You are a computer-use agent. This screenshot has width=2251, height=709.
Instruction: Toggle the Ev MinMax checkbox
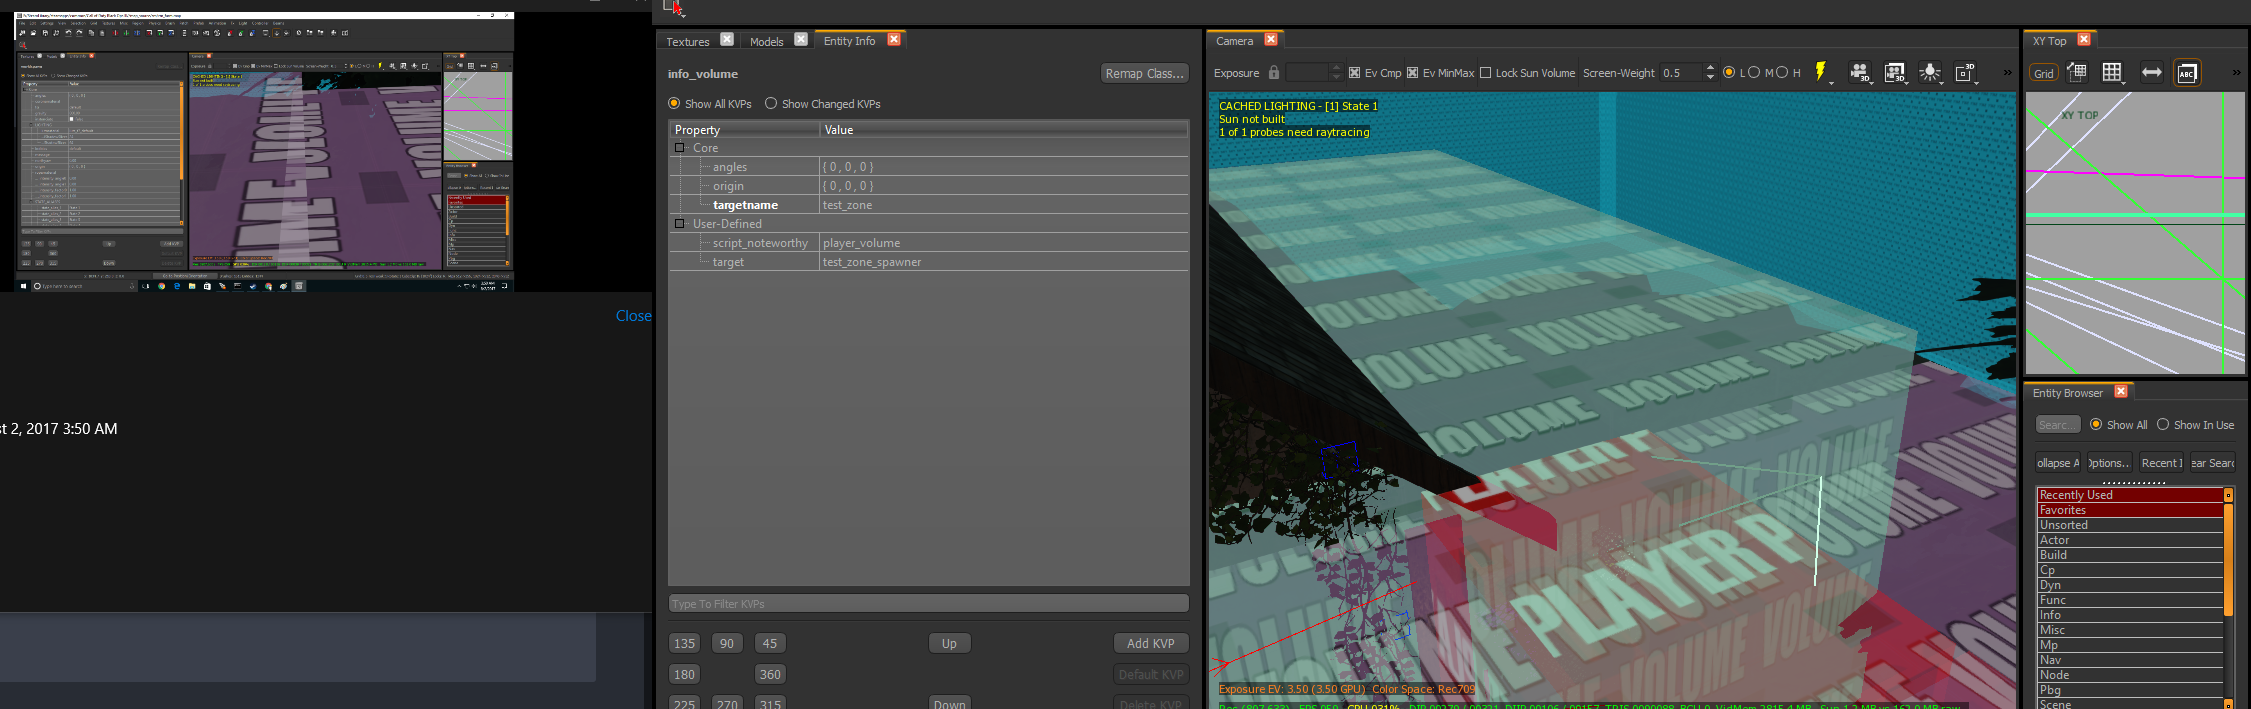click(x=1412, y=73)
